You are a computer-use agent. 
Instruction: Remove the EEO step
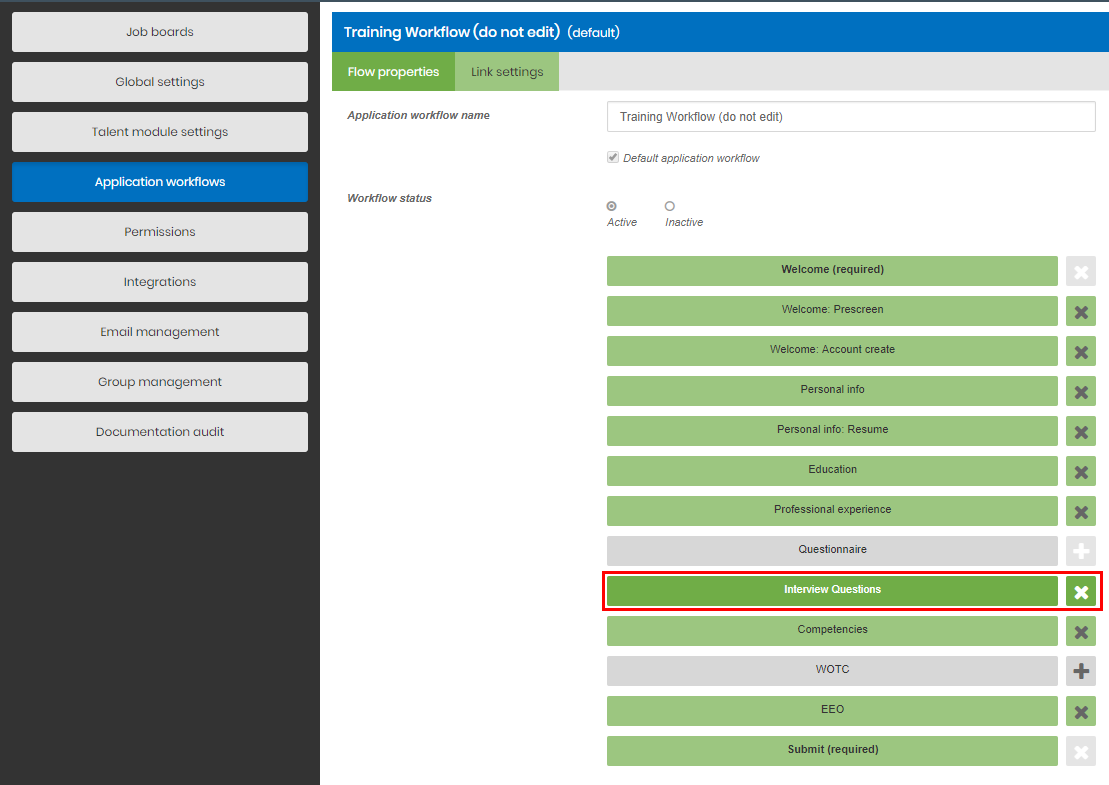click(1080, 711)
